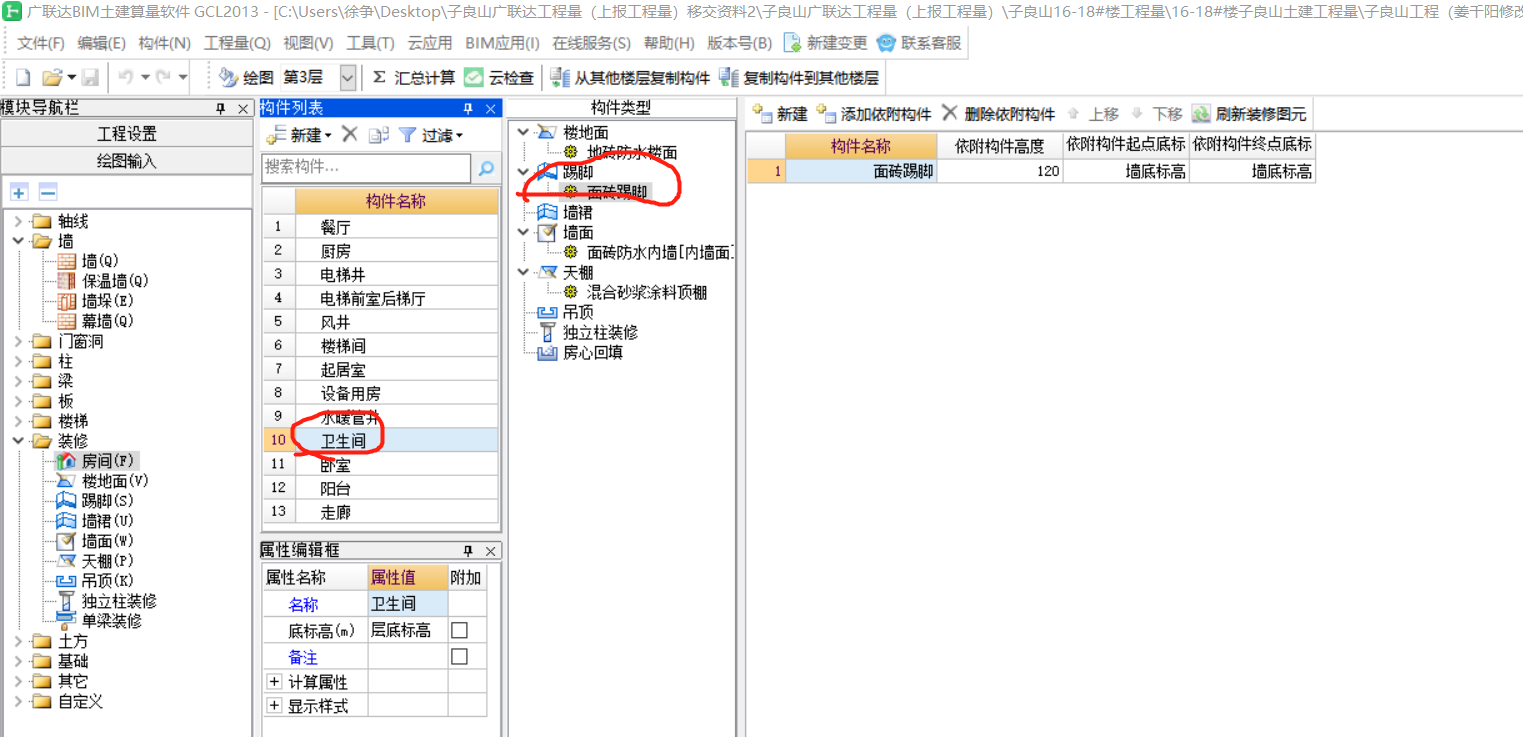This screenshot has width=1523, height=737.
Task: Pin the 属性编辑框 panel
Action: click(467, 551)
